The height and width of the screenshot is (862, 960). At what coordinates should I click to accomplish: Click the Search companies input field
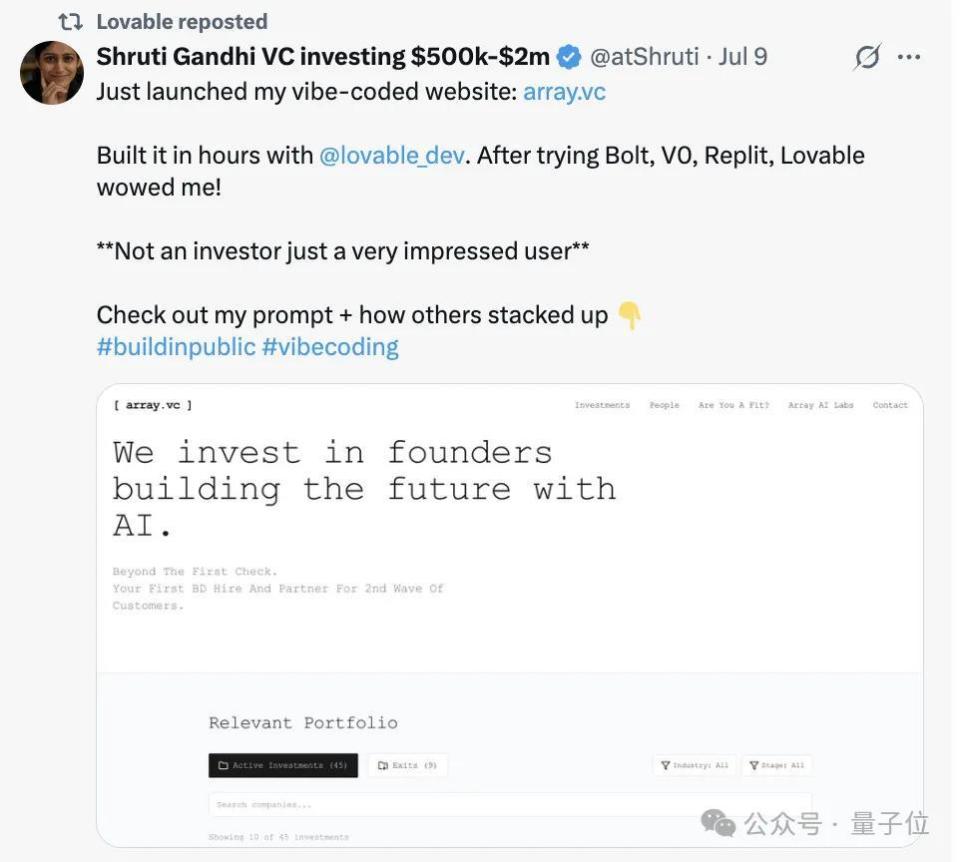[510, 804]
